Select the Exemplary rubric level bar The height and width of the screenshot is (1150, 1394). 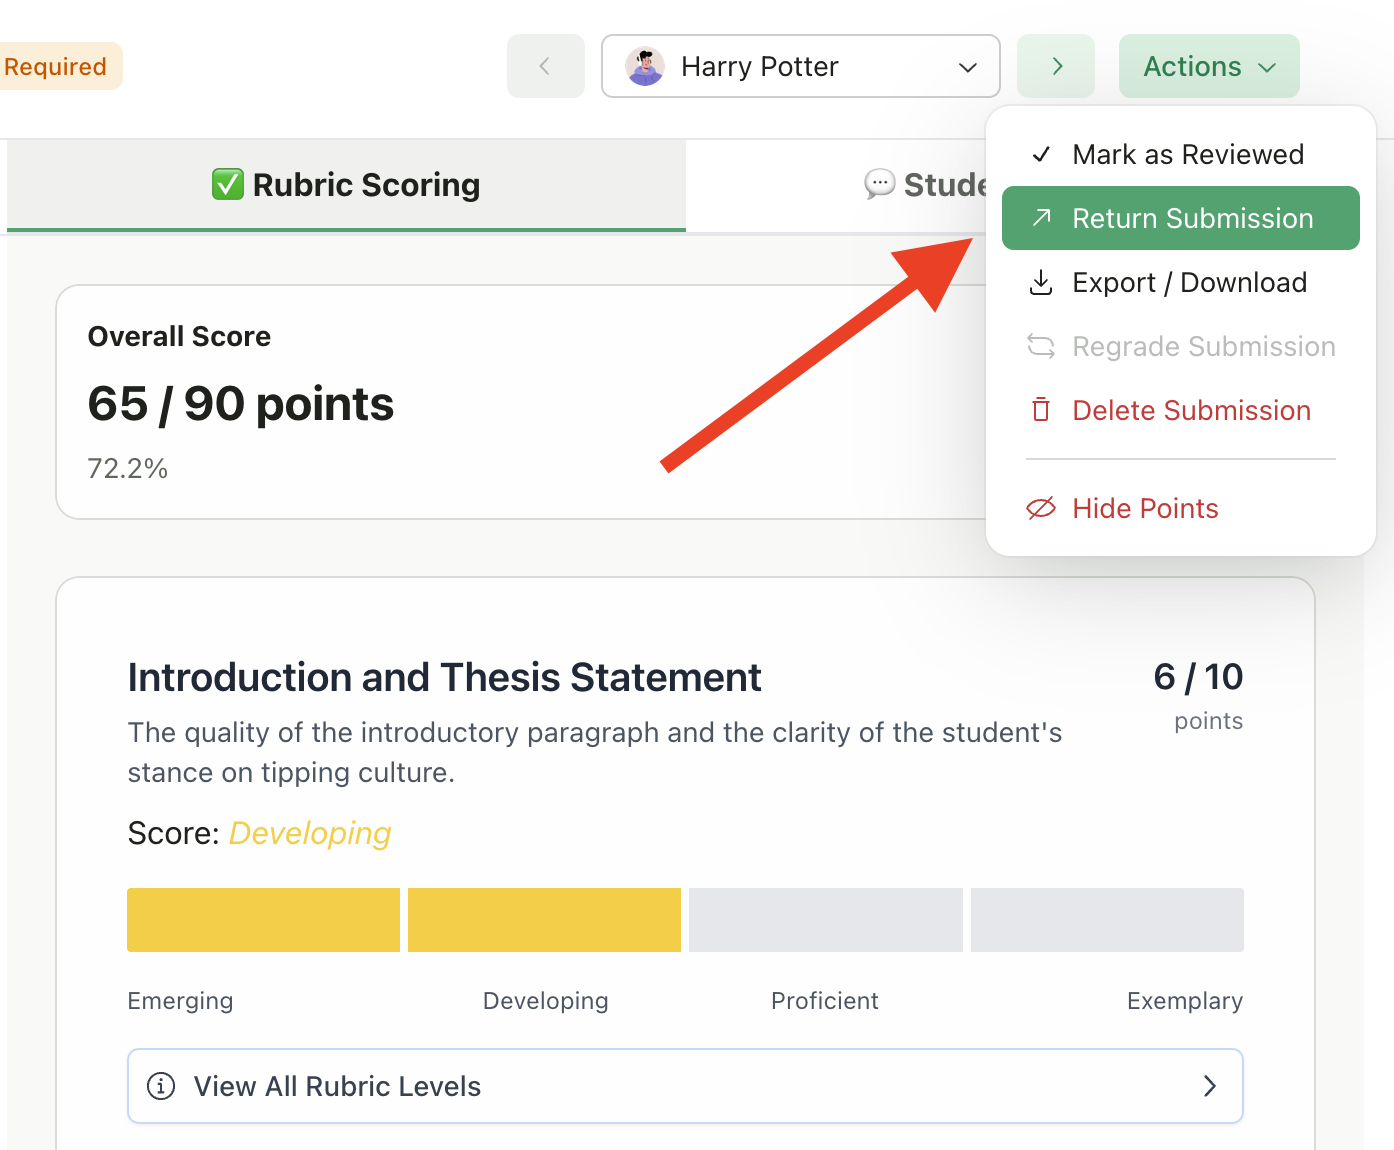1107,920
